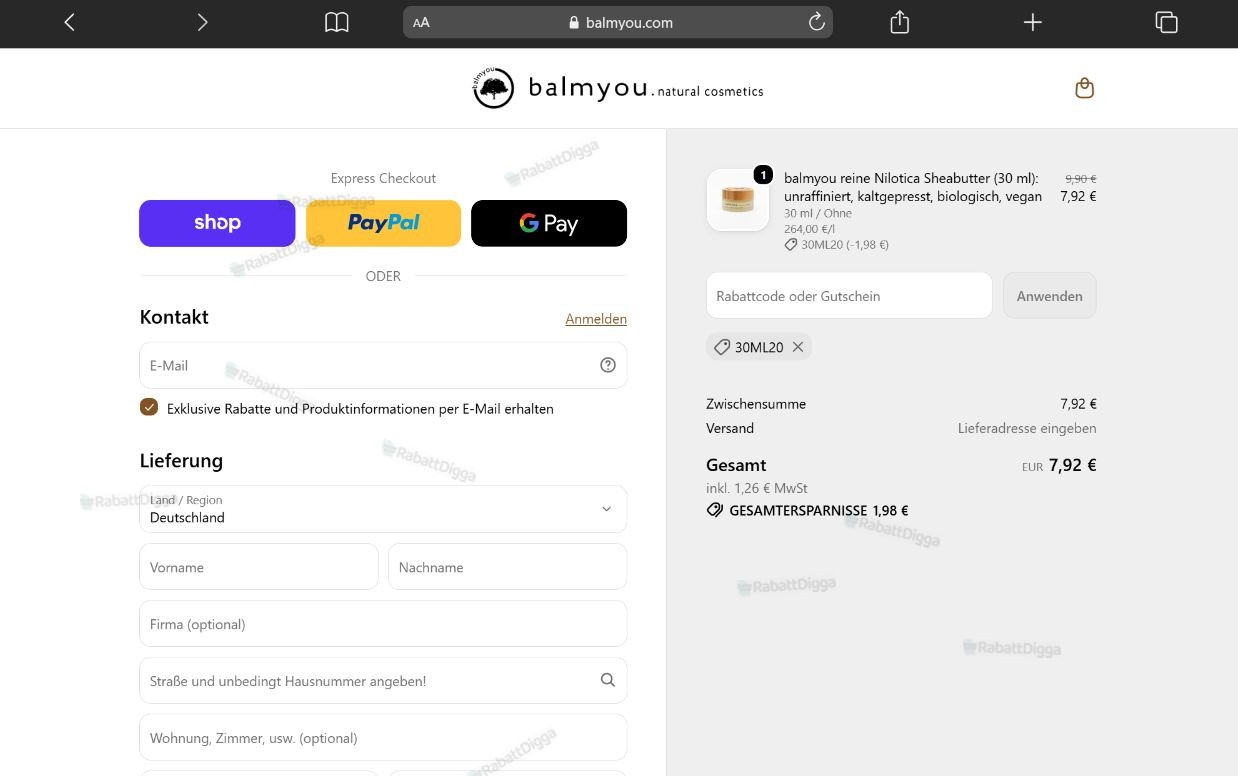Open the shopping bag cart icon
This screenshot has width=1238, height=776.
point(1084,88)
